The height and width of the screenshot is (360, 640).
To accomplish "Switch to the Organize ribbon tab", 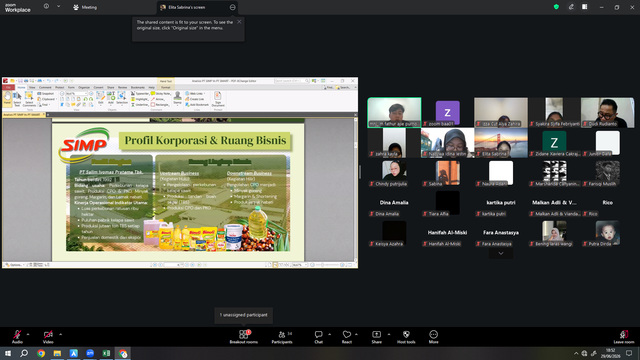I will click(84, 87).
